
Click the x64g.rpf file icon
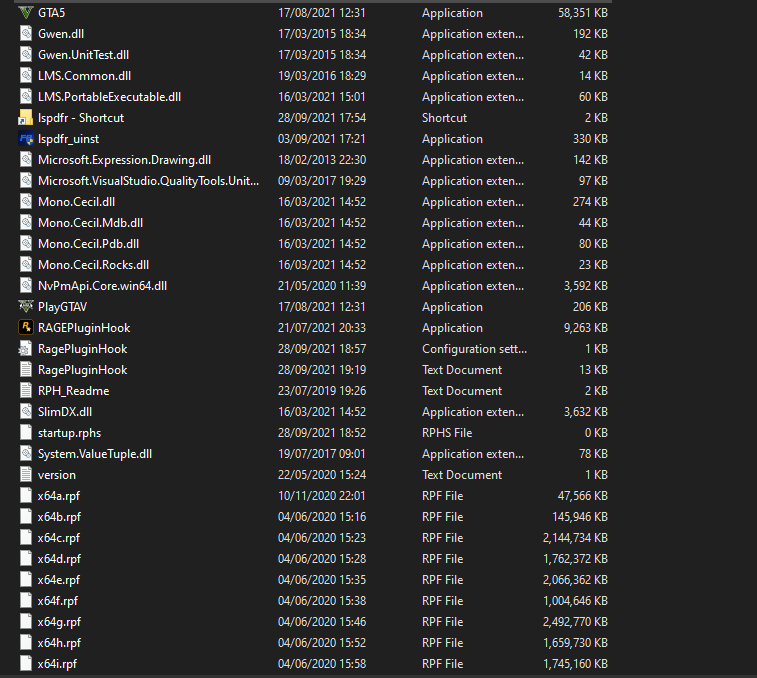pyautogui.click(x=26, y=622)
